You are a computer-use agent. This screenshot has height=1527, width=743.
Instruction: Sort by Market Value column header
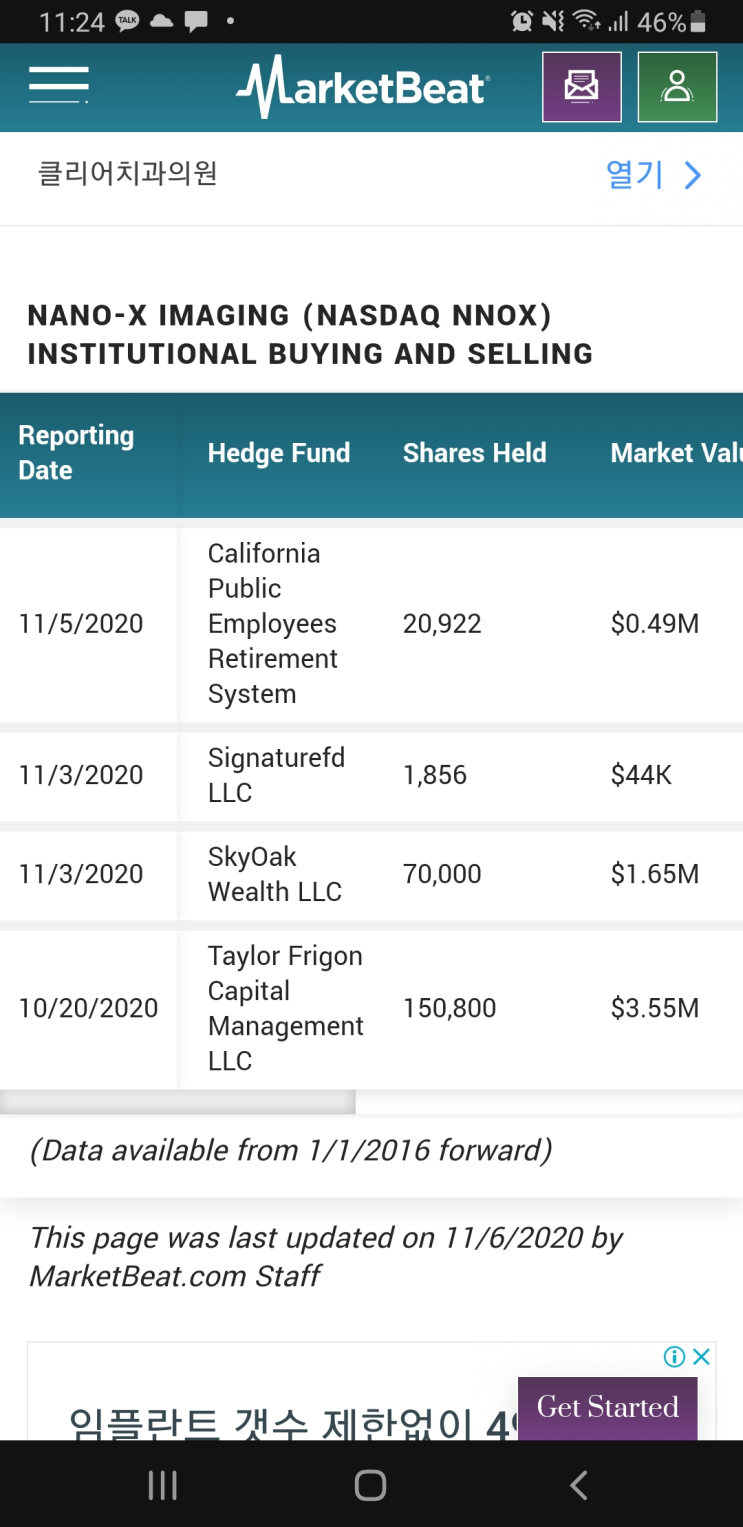676,453
